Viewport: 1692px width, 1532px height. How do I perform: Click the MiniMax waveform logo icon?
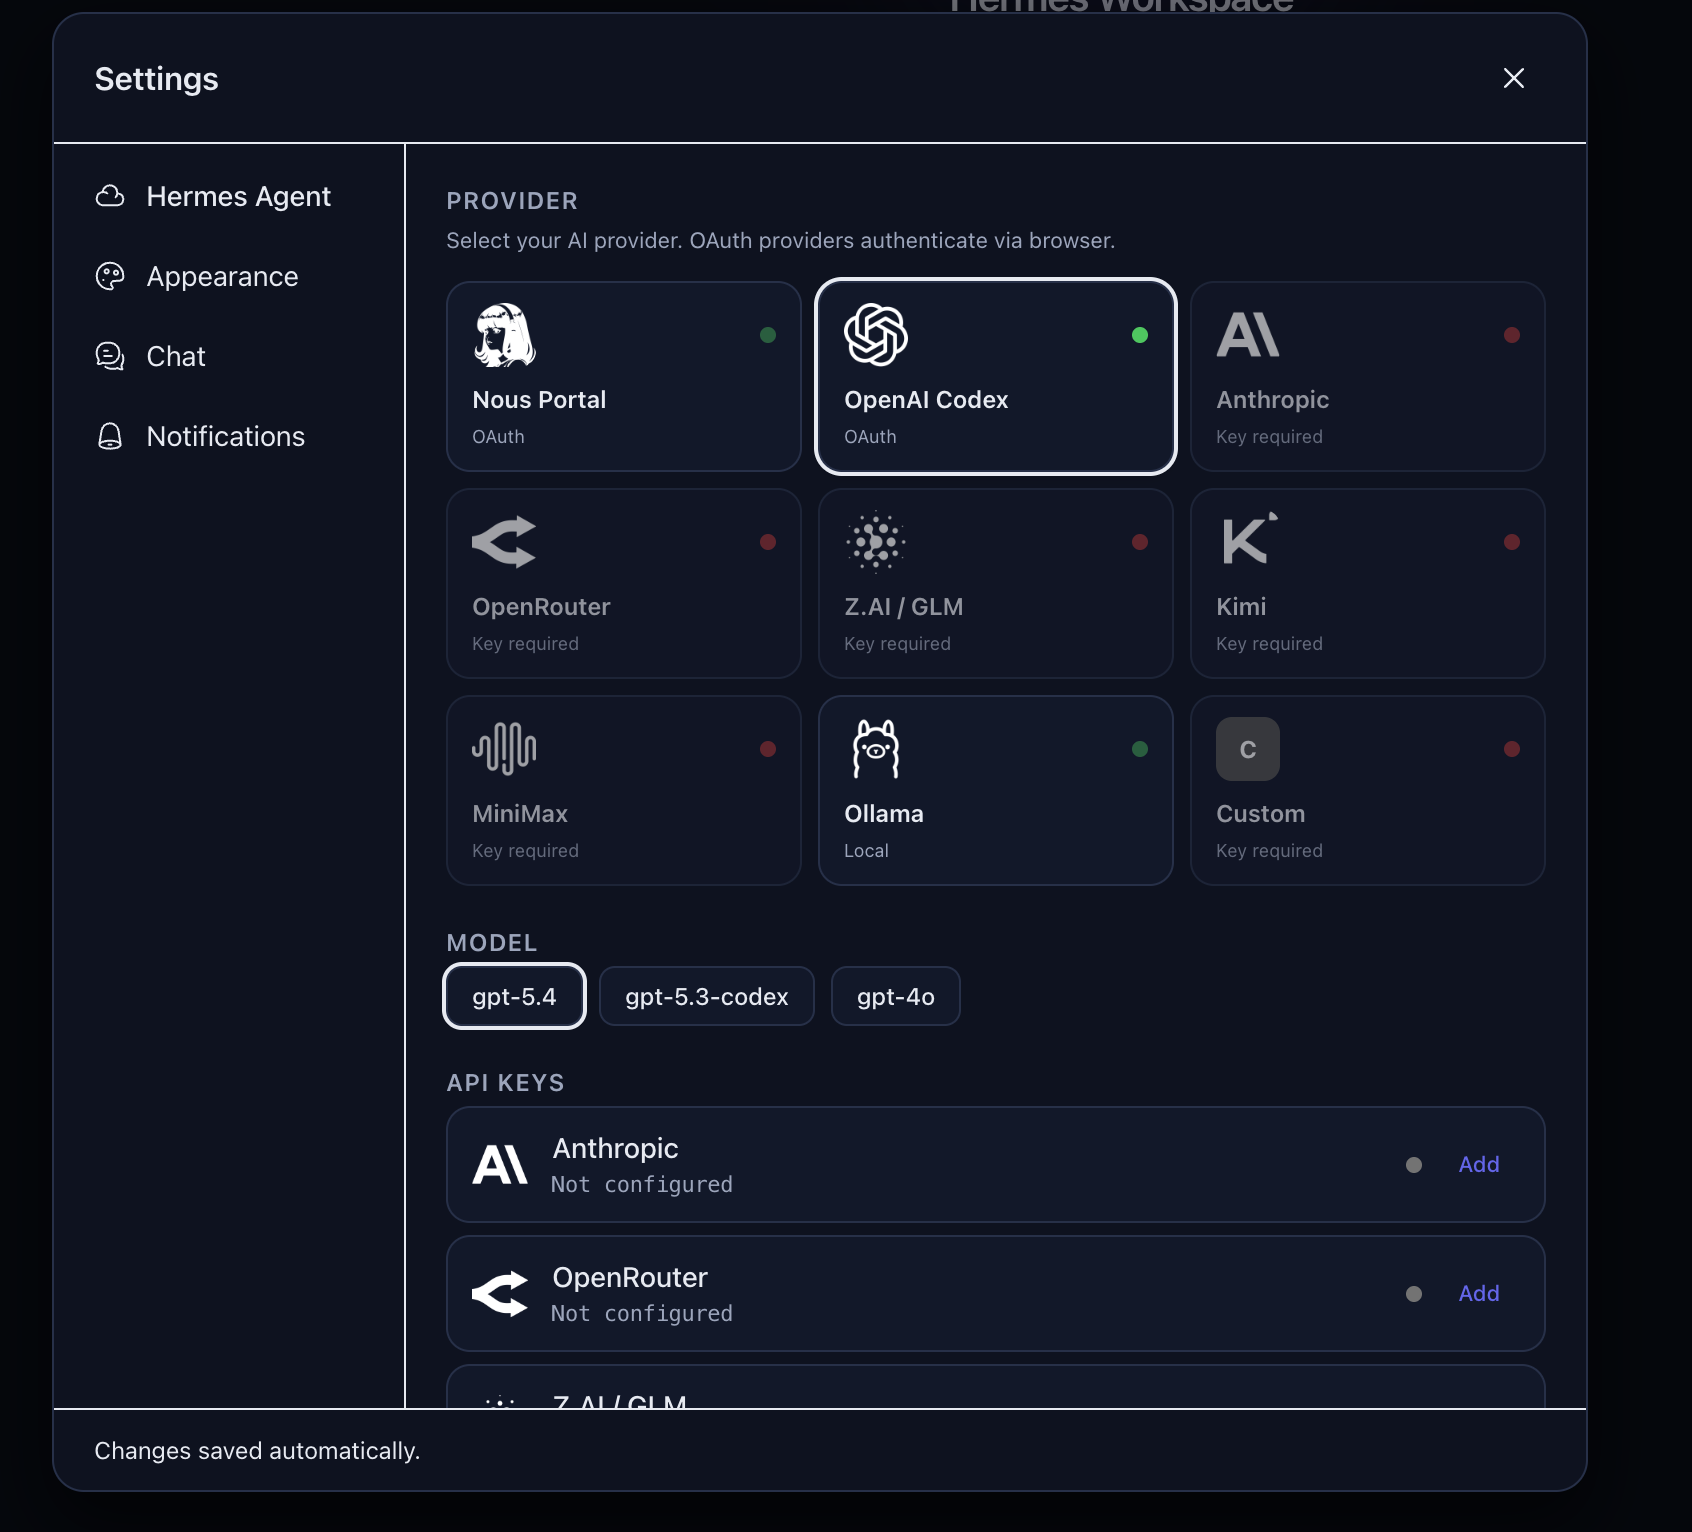[504, 749]
